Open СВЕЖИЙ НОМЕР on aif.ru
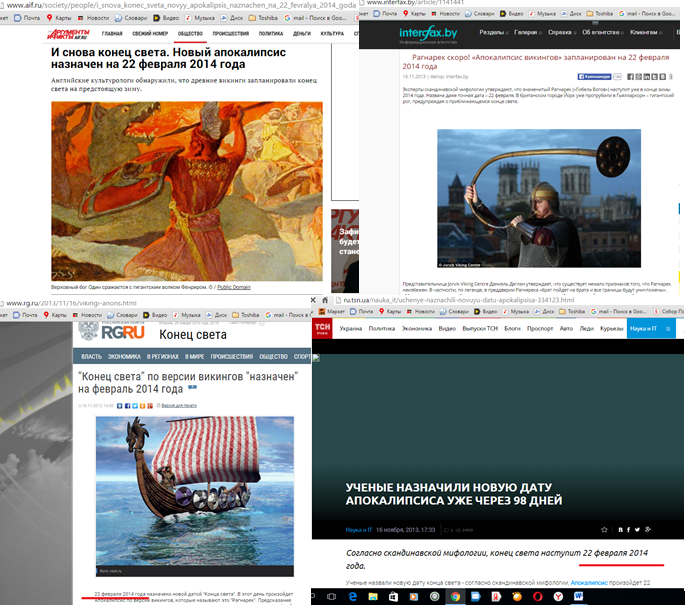 tap(150, 34)
